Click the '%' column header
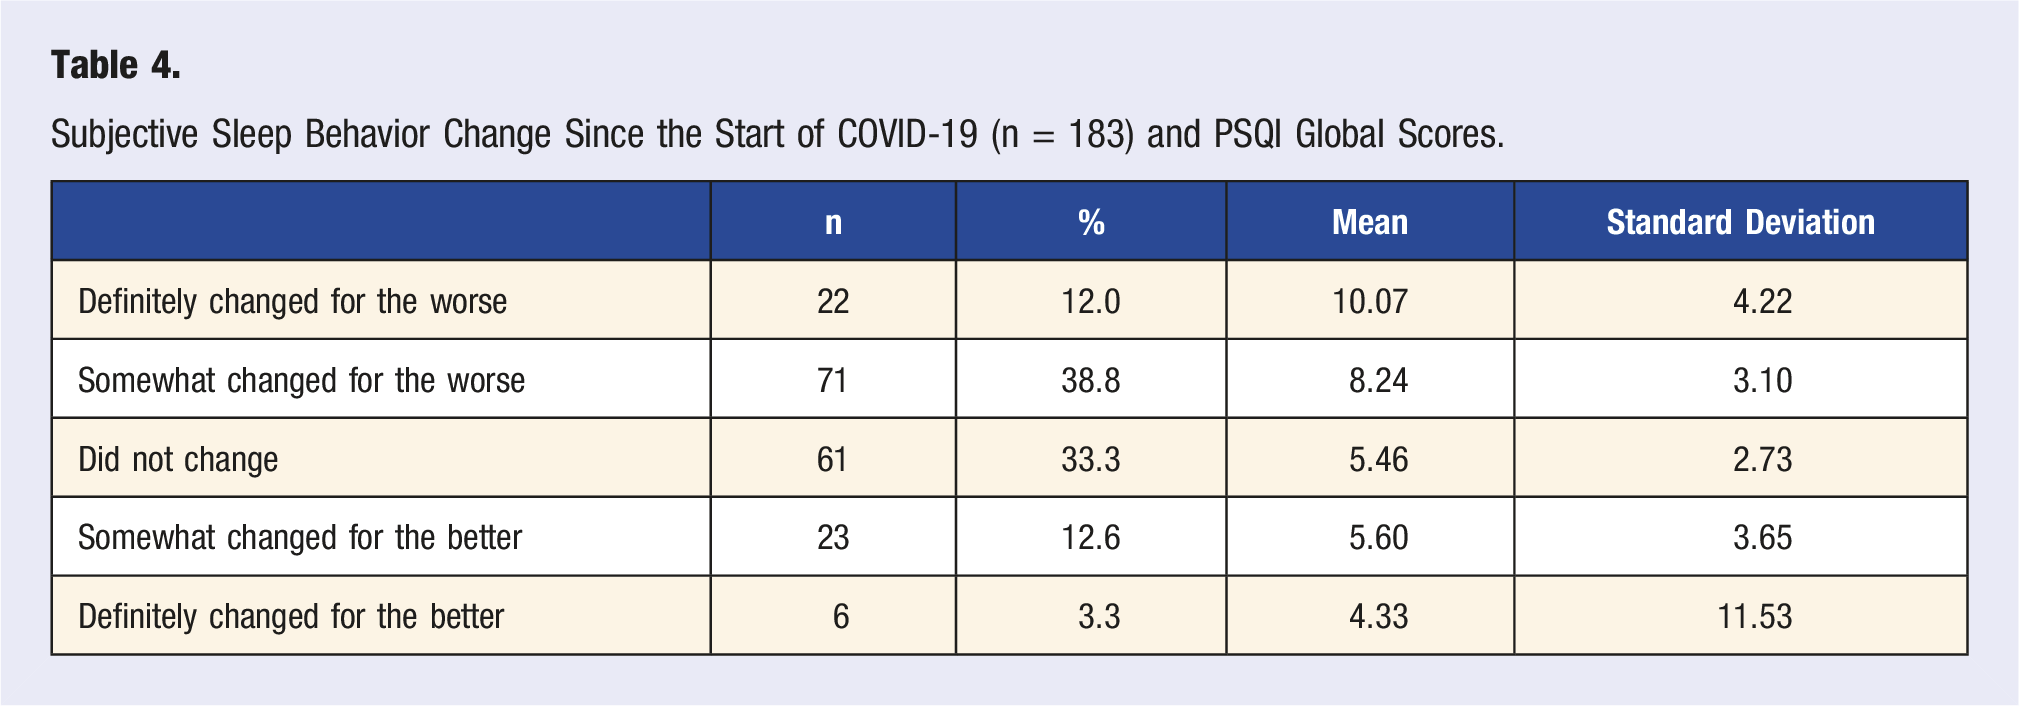The height and width of the screenshot is (706, 2019). (1091, 222)
